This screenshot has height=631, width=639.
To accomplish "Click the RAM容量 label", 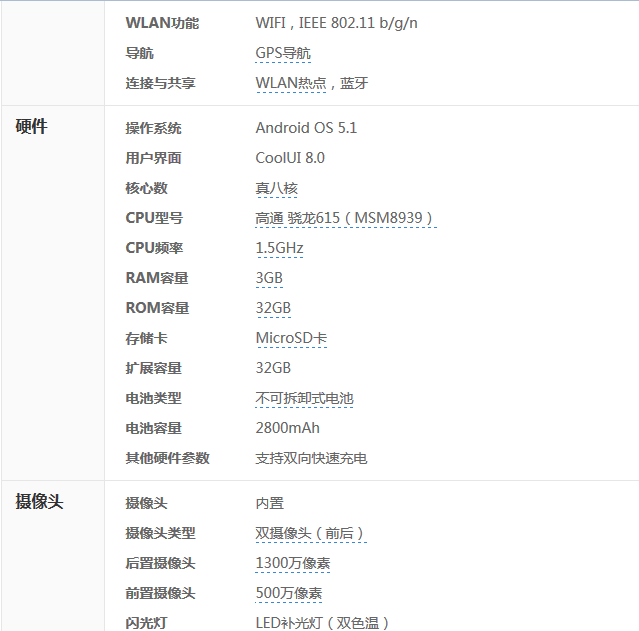I will coord(157,278).
